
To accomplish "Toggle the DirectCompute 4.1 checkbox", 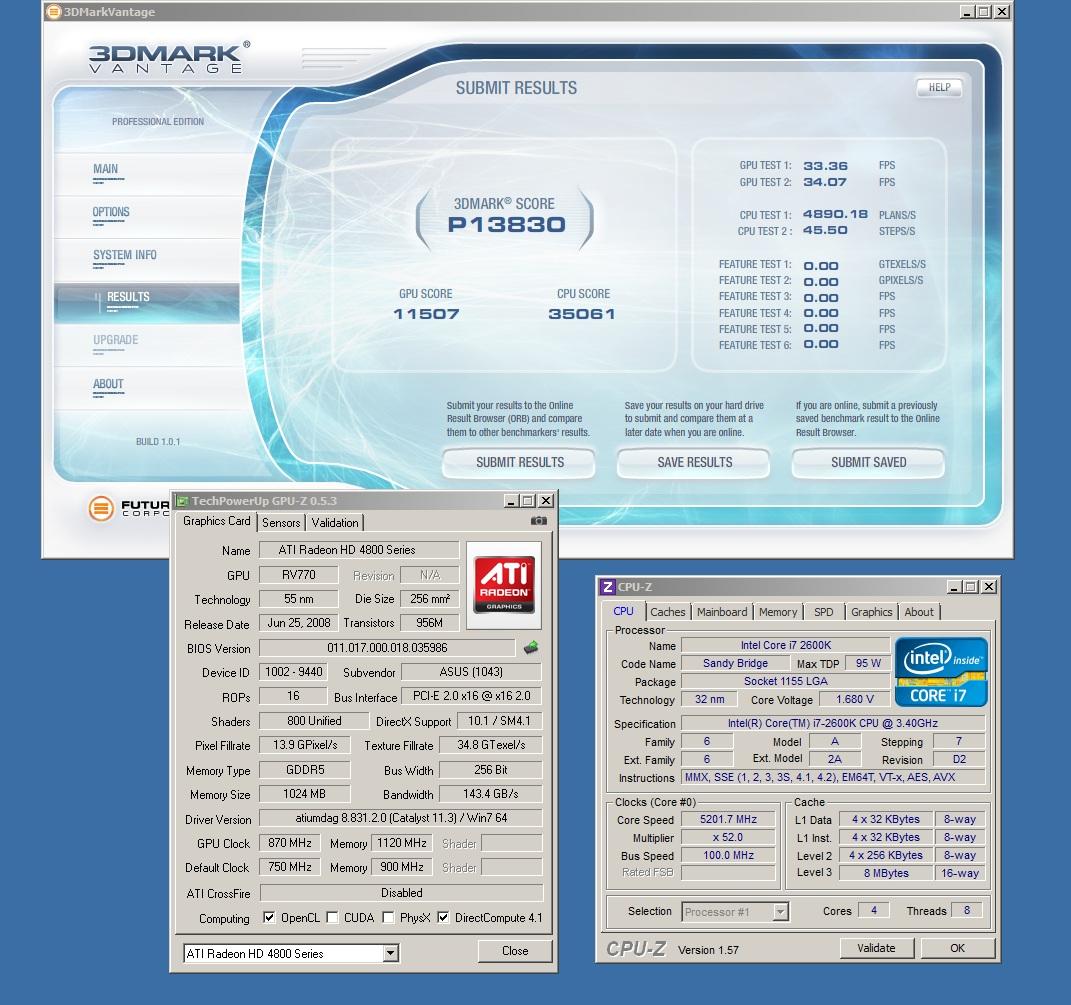I will [443, 918].
